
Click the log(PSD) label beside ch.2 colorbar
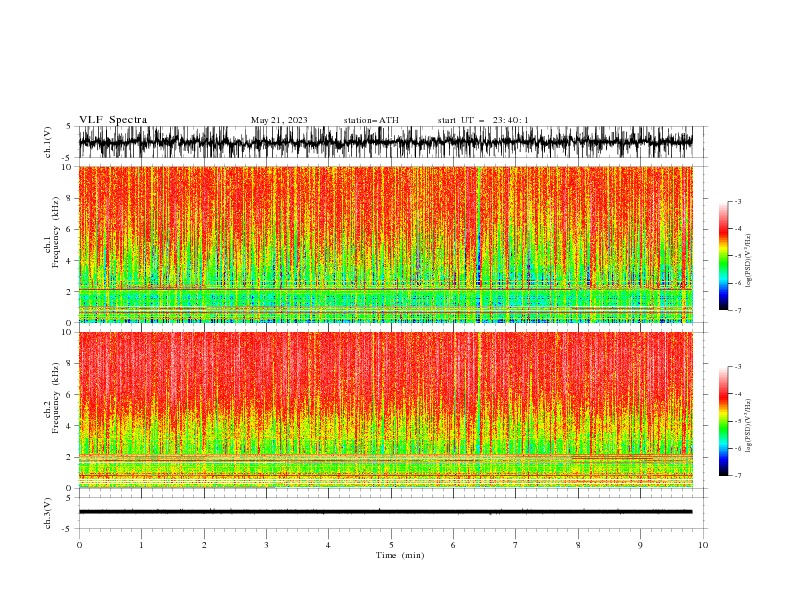click(x=748, y=426)
